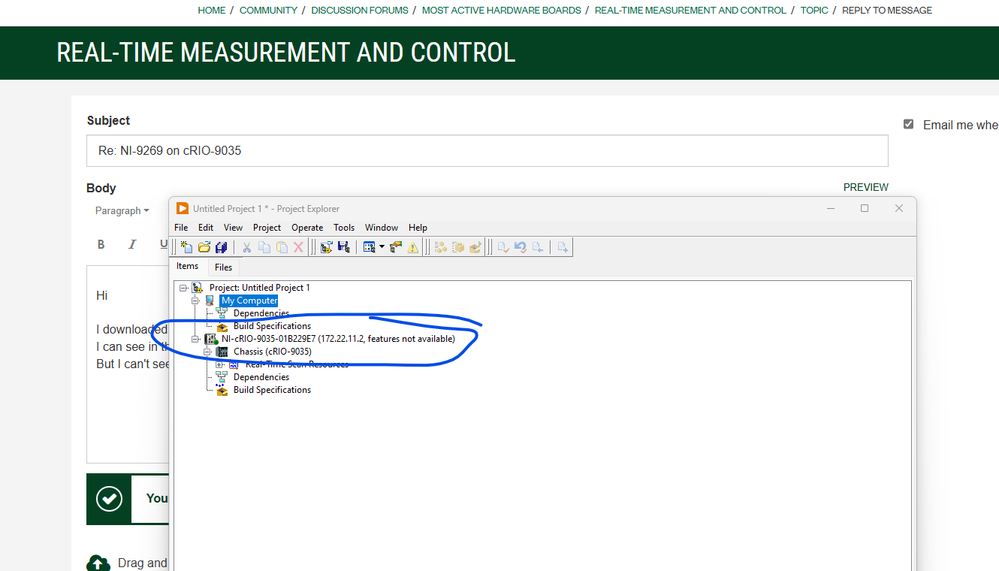
Task: Select the NI-cRIO-9035-01B229E7 target item
Action: click(x=338, y=339)
